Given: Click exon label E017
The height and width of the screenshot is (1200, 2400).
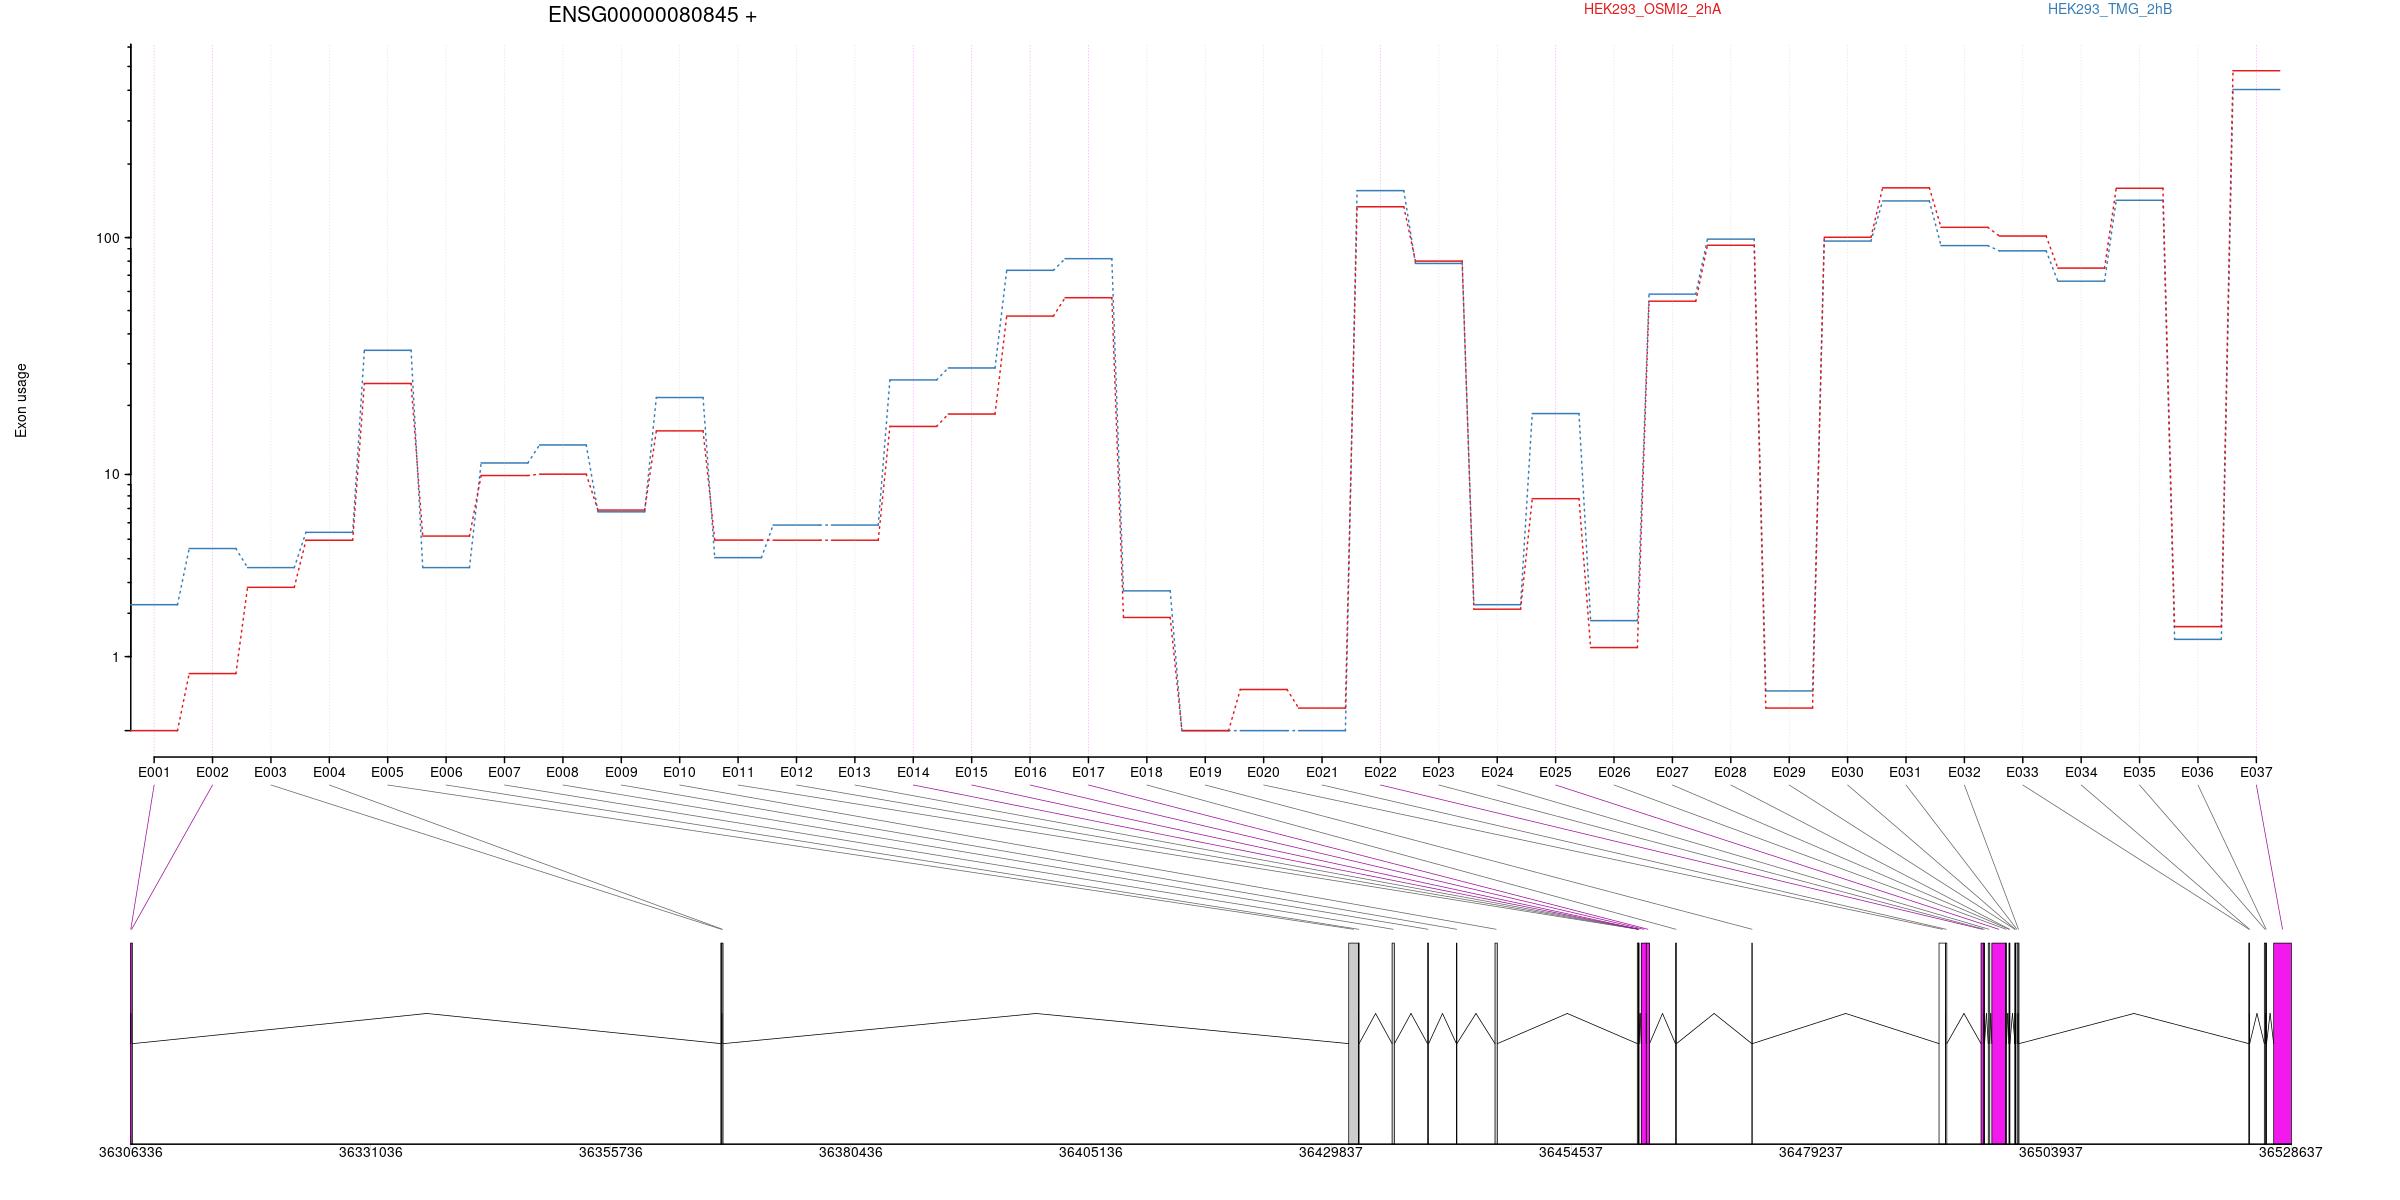Looking at the screenshot, I should pyautogui.click(x=1088, y=772).
